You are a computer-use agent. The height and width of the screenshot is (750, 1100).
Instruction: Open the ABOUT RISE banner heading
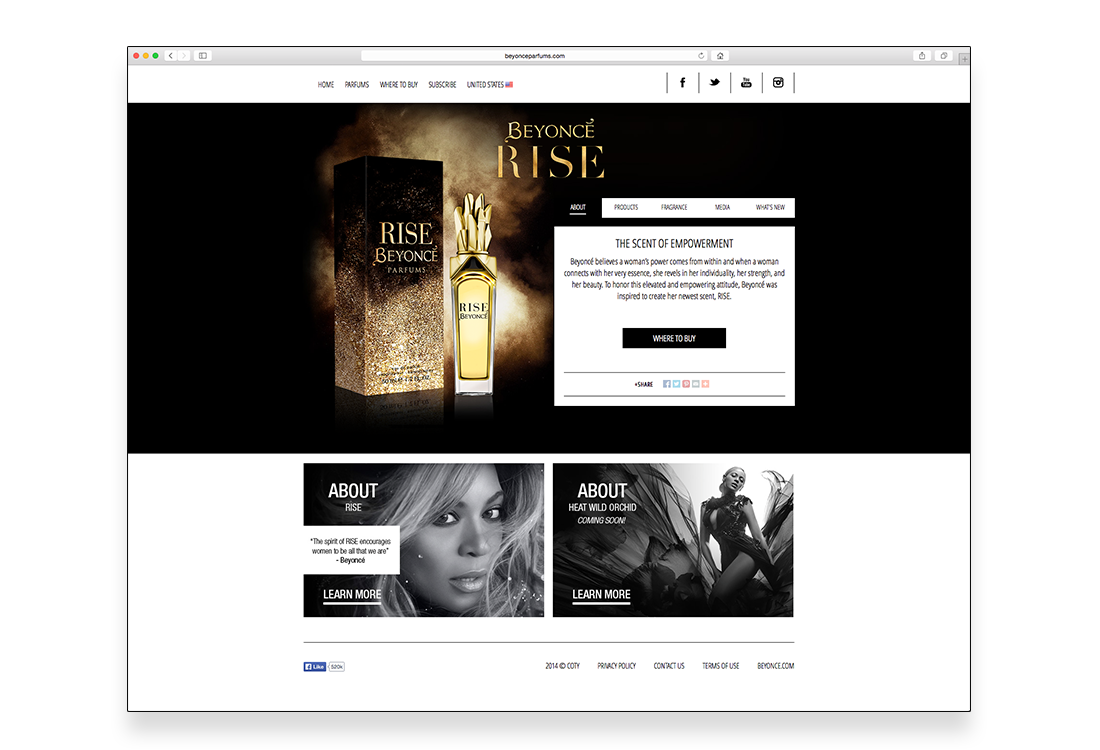(x=353, y=496)
